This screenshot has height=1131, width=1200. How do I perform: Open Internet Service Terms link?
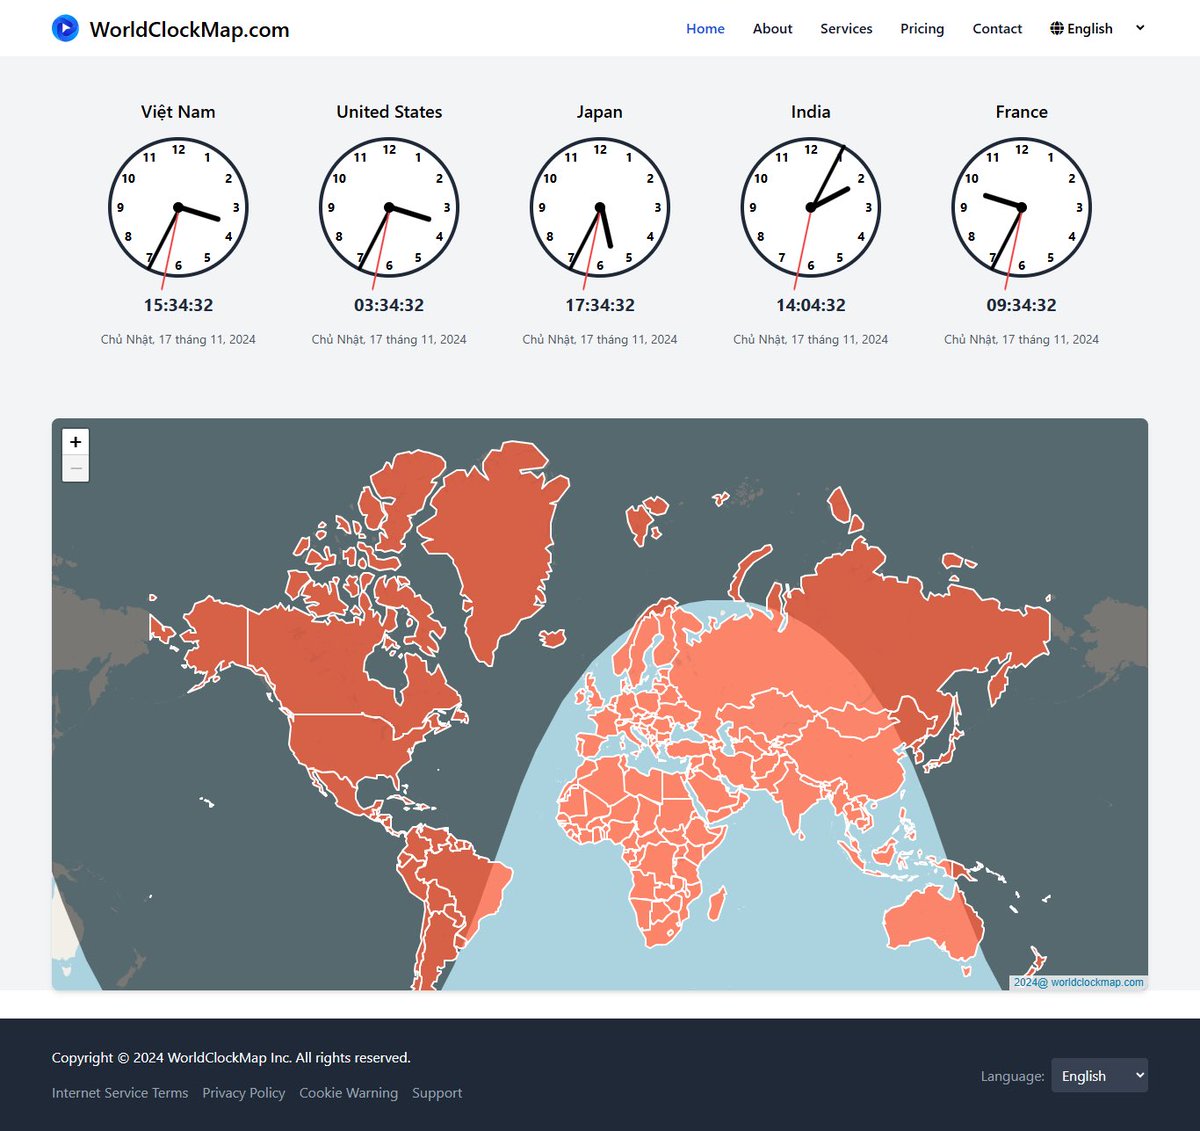click(120, 1093)
